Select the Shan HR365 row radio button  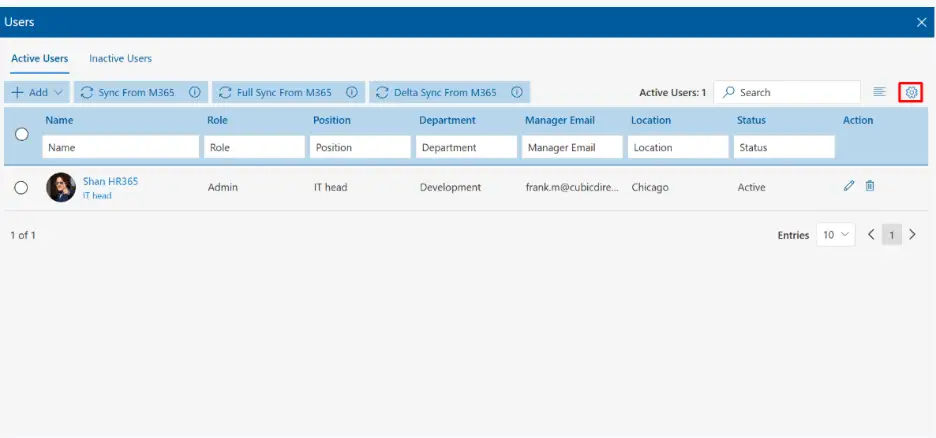tap(21, 188)
